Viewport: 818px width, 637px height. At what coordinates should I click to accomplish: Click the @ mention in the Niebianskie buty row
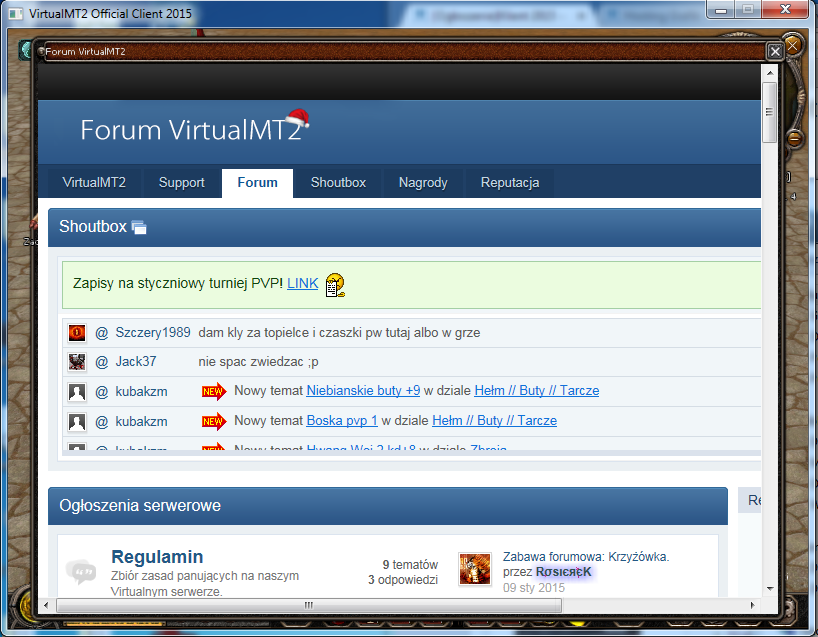click(x=102, y=392)
